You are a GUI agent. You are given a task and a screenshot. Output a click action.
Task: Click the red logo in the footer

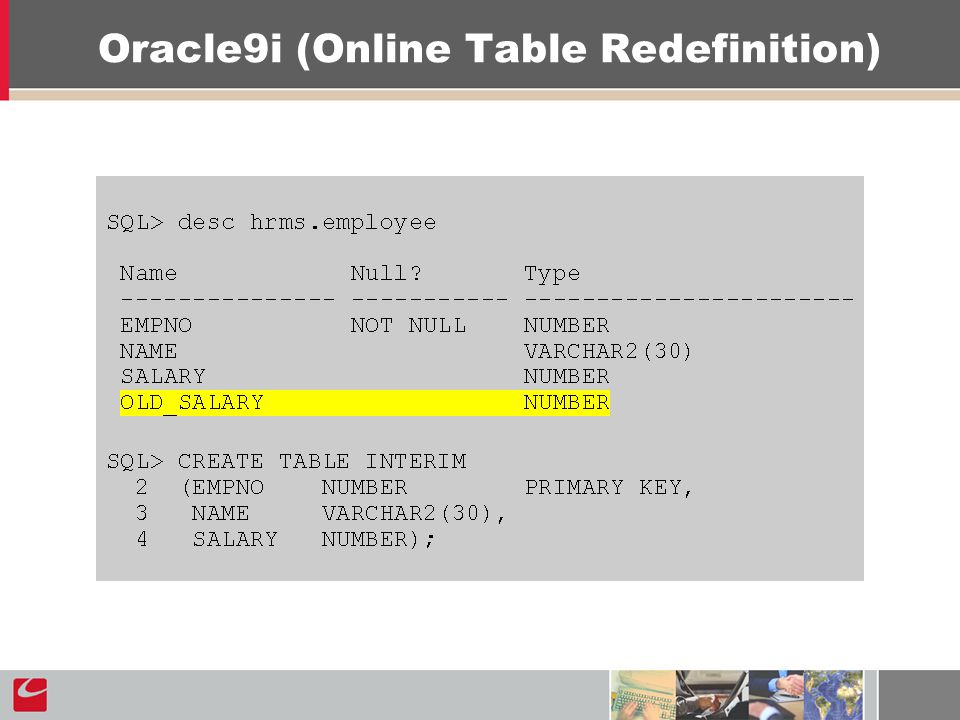[30, 695]
